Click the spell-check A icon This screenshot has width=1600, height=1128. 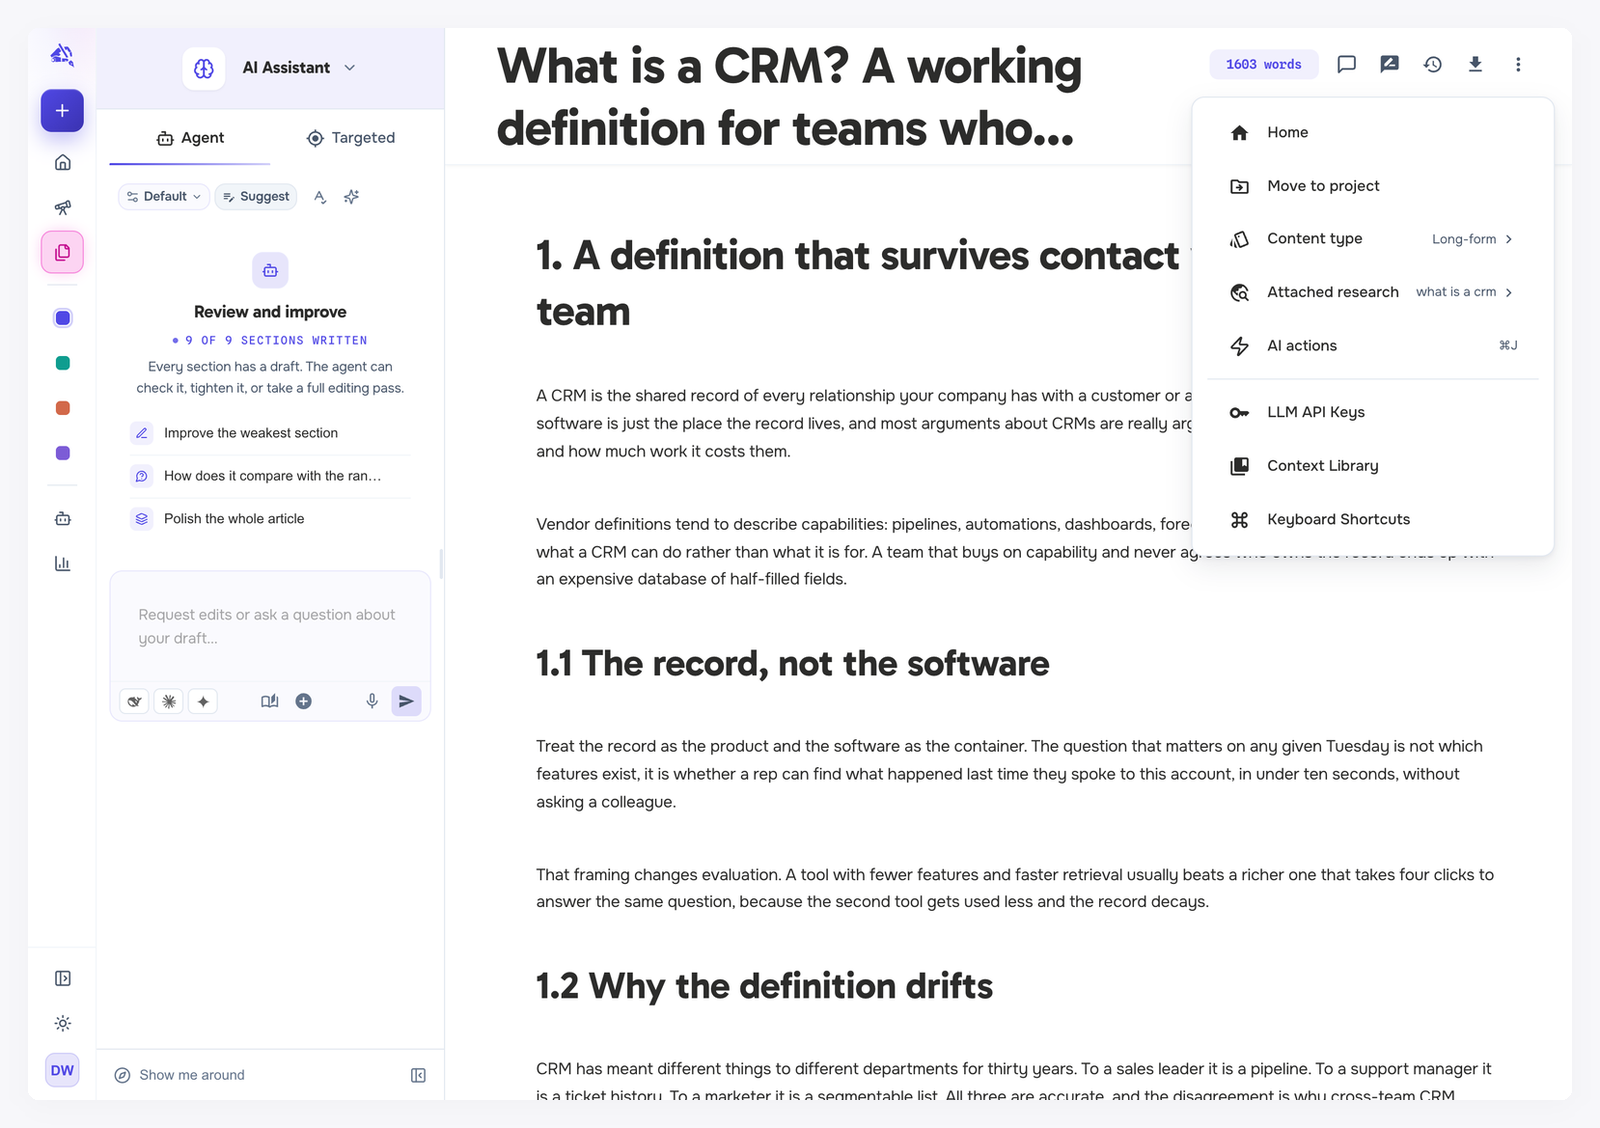tap(320, 197)
